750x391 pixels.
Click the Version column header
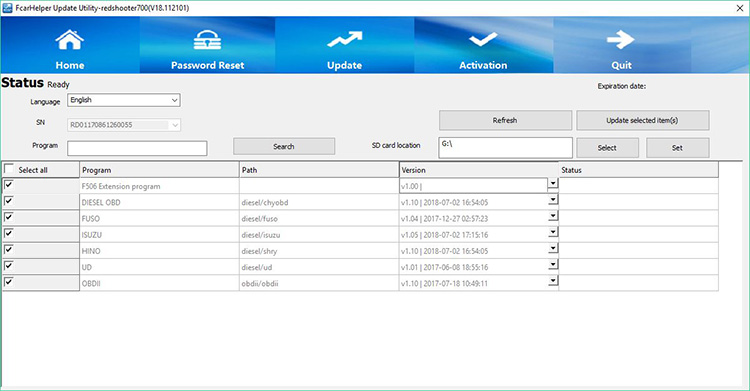(x=479, y=170)
